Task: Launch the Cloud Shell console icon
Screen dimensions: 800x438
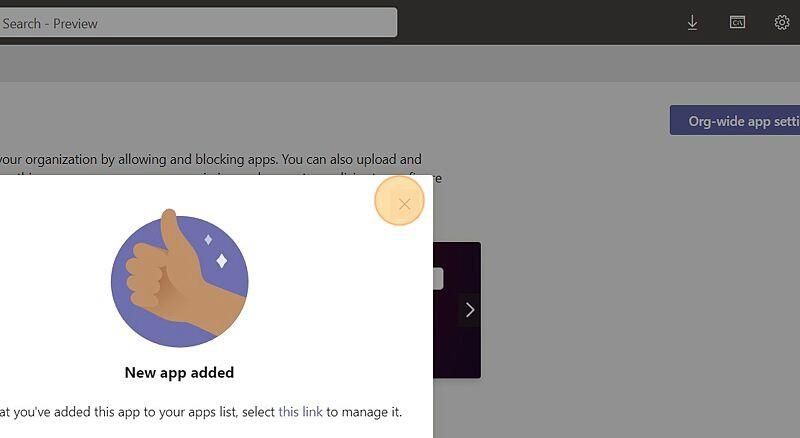Action: click(x=737, y=22)
